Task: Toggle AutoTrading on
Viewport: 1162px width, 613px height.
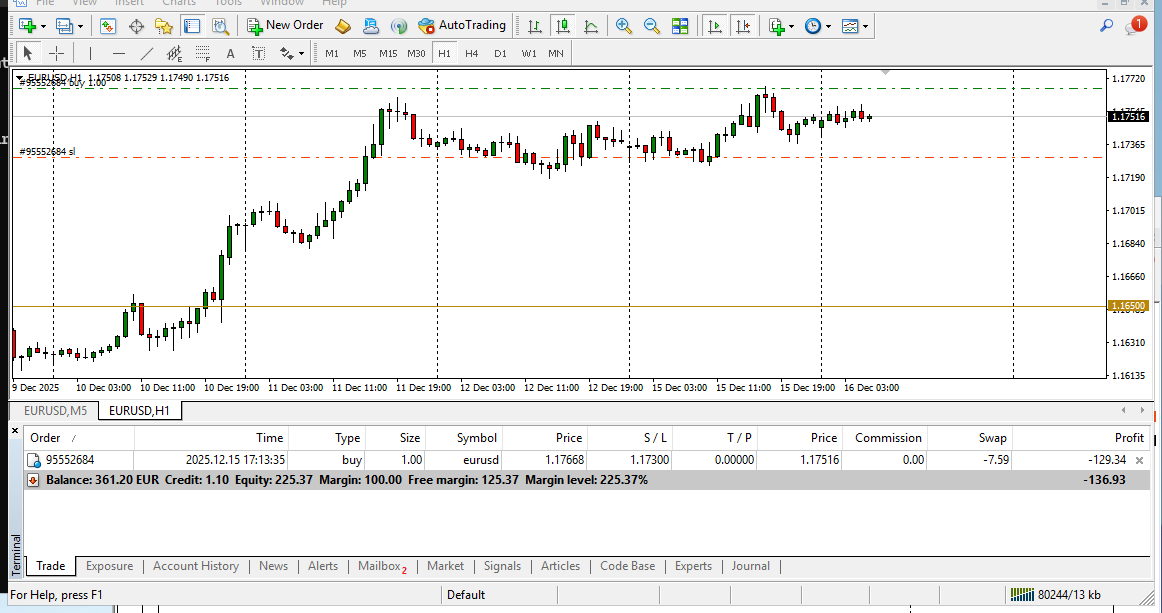Action: tap(462, 26)
